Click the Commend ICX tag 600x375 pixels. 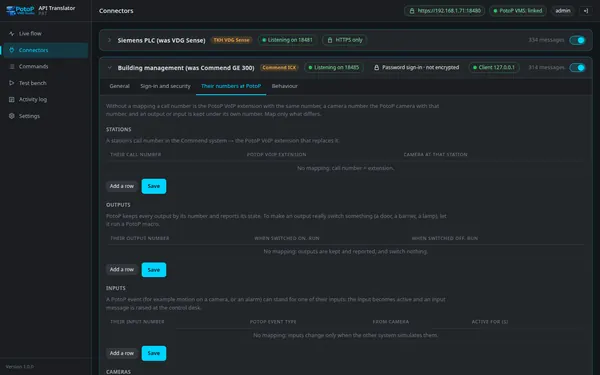(x=279, y=68)
